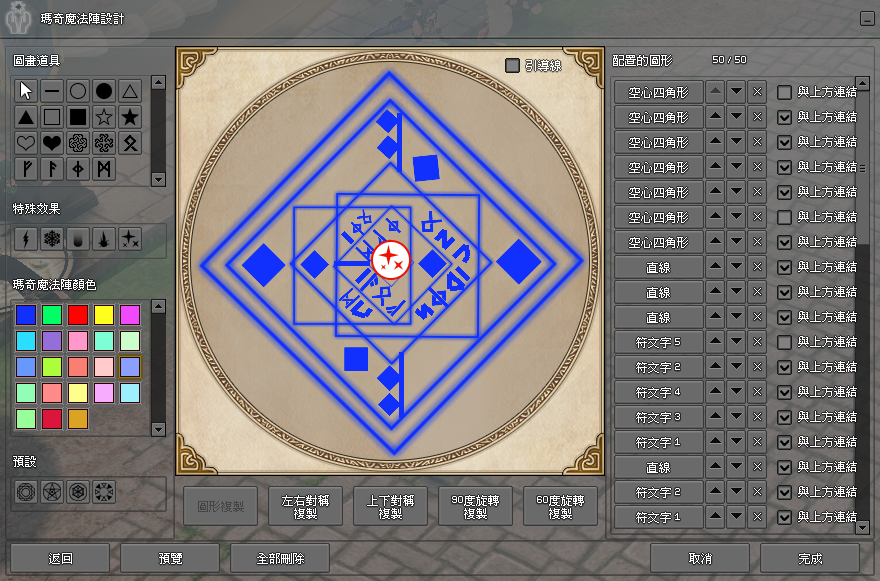This screenshot has width=880, height=581.
Task: Select the hollow square shape tool
Action: pyautogui.click(x=52, y=117)
